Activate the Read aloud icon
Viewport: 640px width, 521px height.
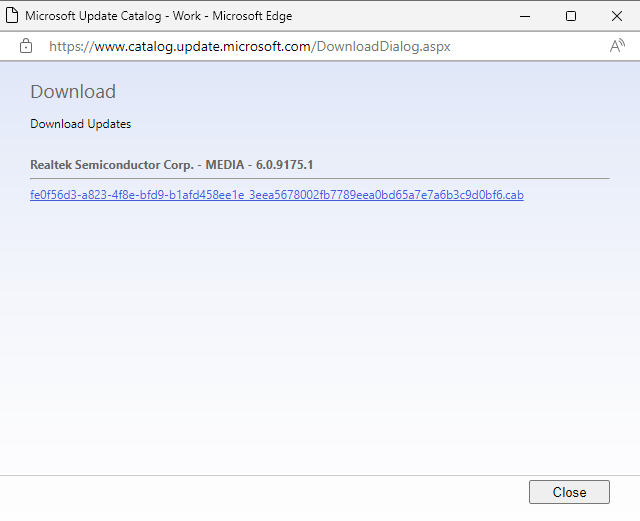pos(617,46)
